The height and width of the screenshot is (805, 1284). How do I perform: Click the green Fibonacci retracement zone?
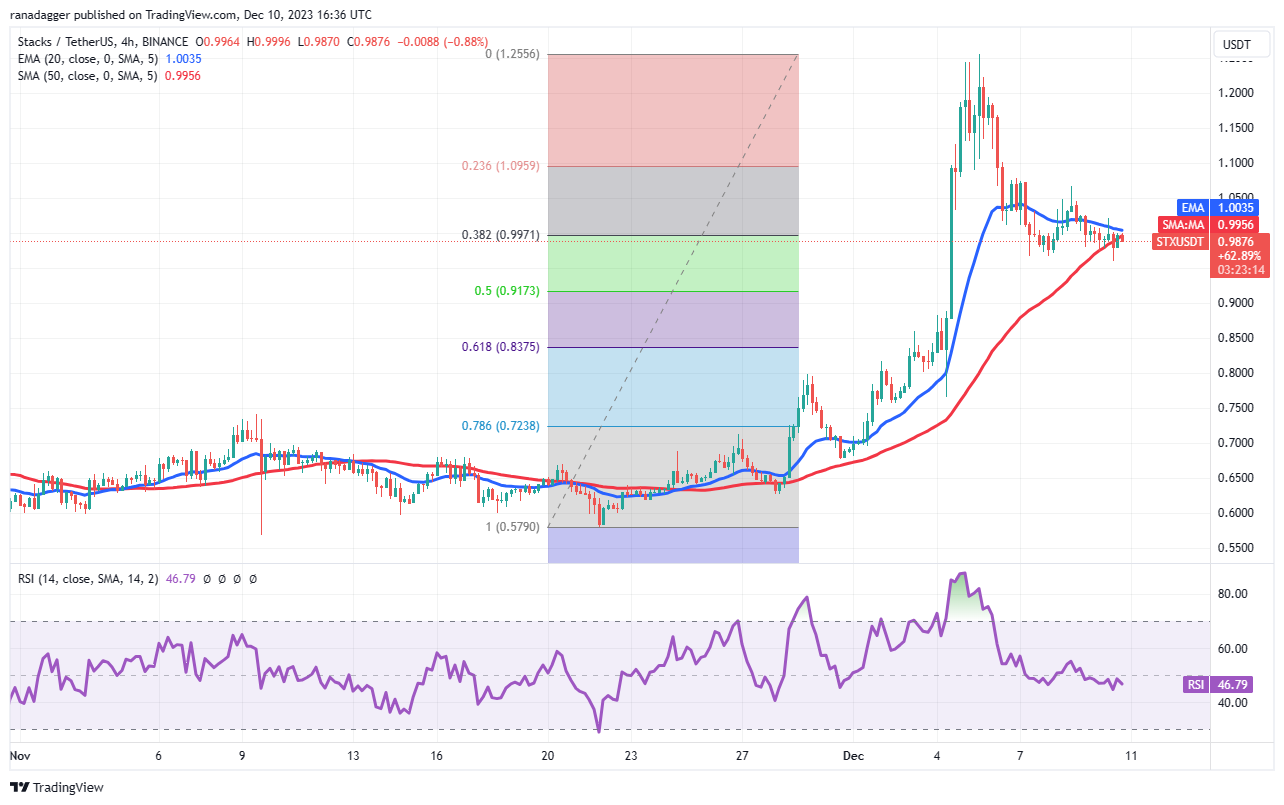[672, 263]
